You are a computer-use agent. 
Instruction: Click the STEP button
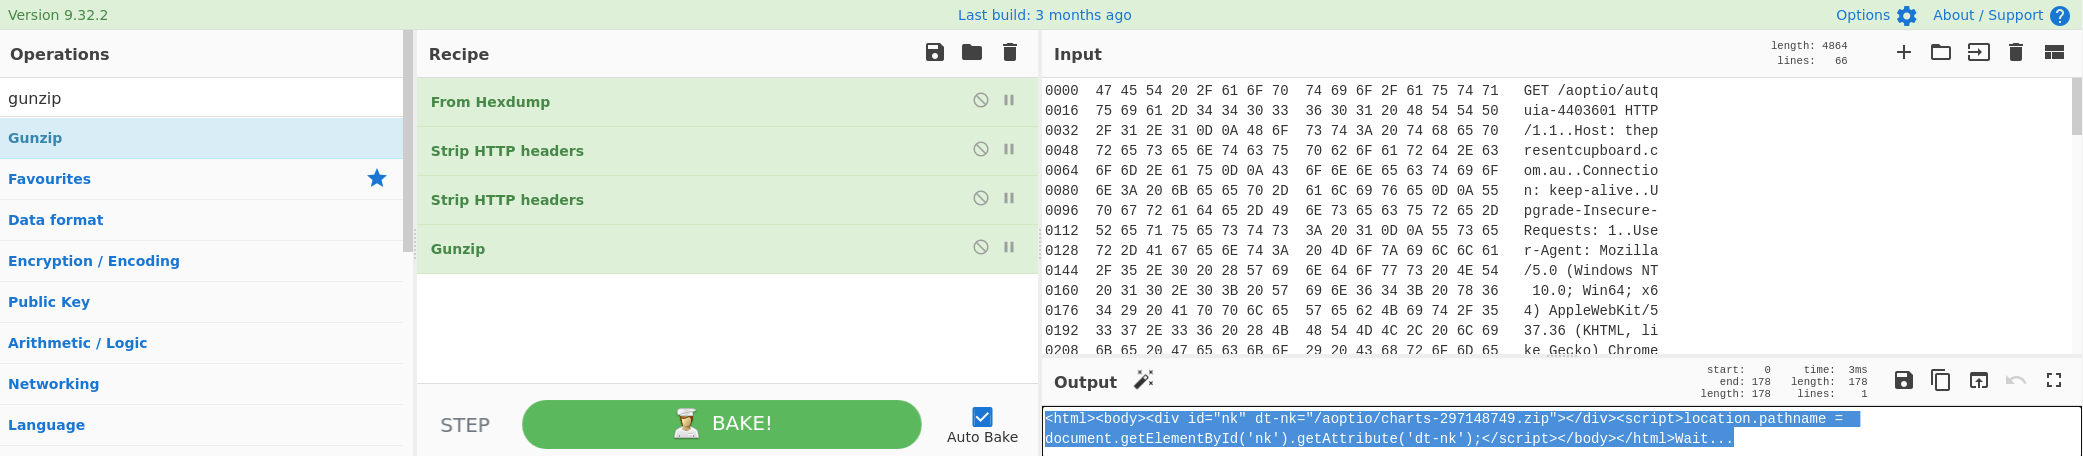(x=465, y=425)
